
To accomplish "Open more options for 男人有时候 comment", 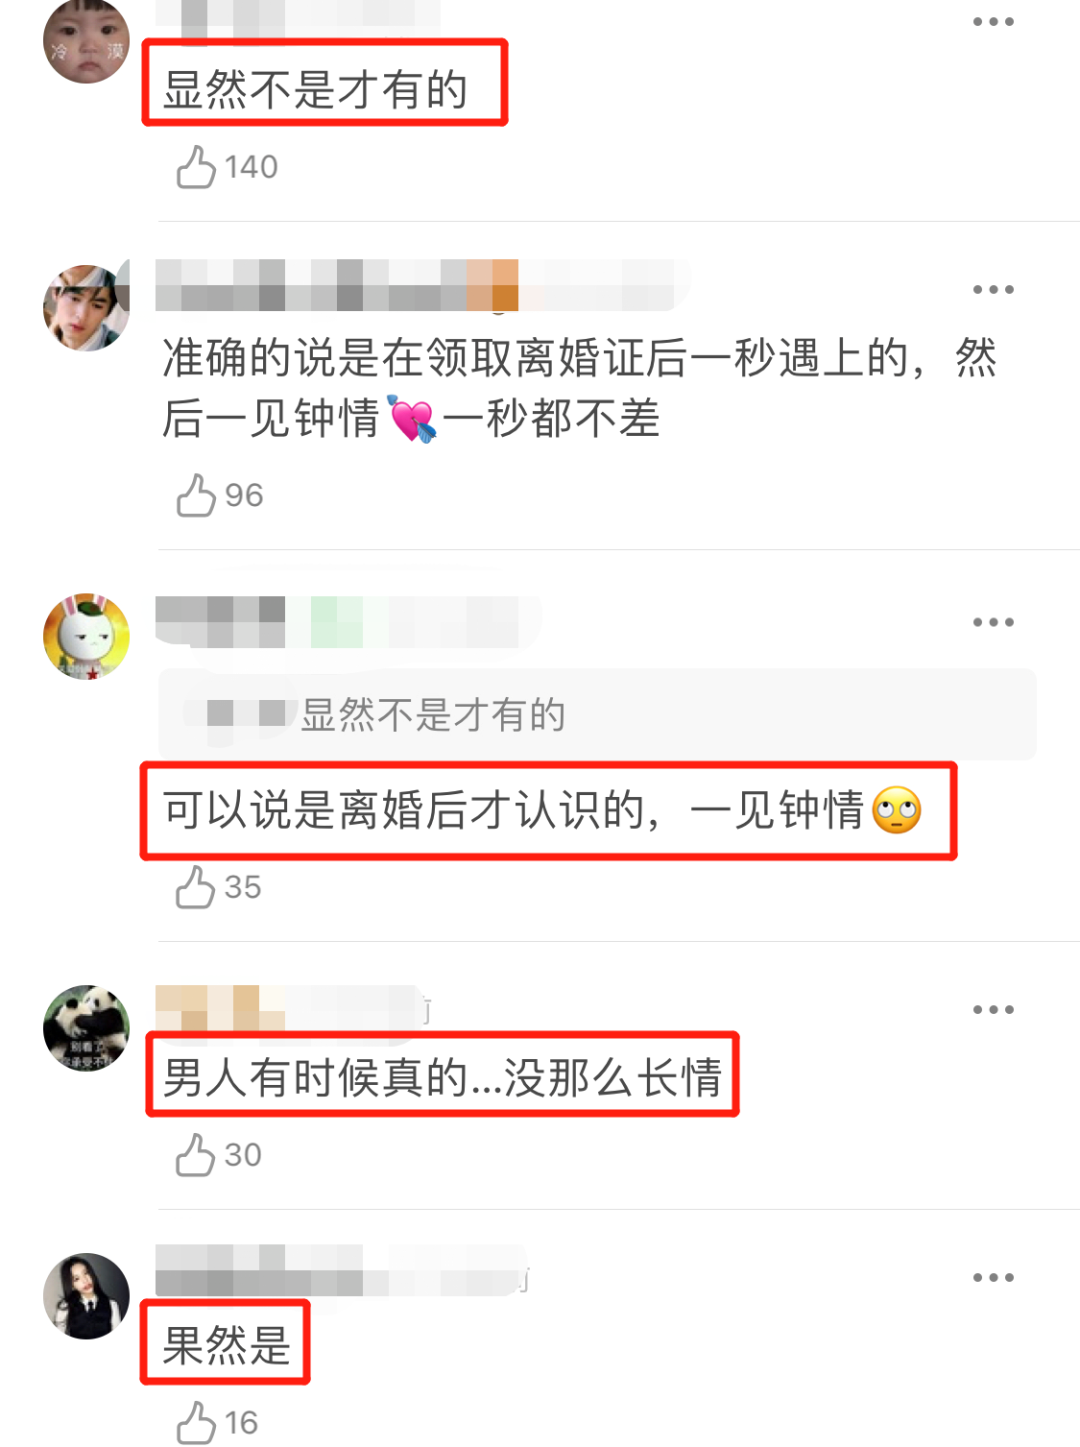I will [x=993, y=1010].
